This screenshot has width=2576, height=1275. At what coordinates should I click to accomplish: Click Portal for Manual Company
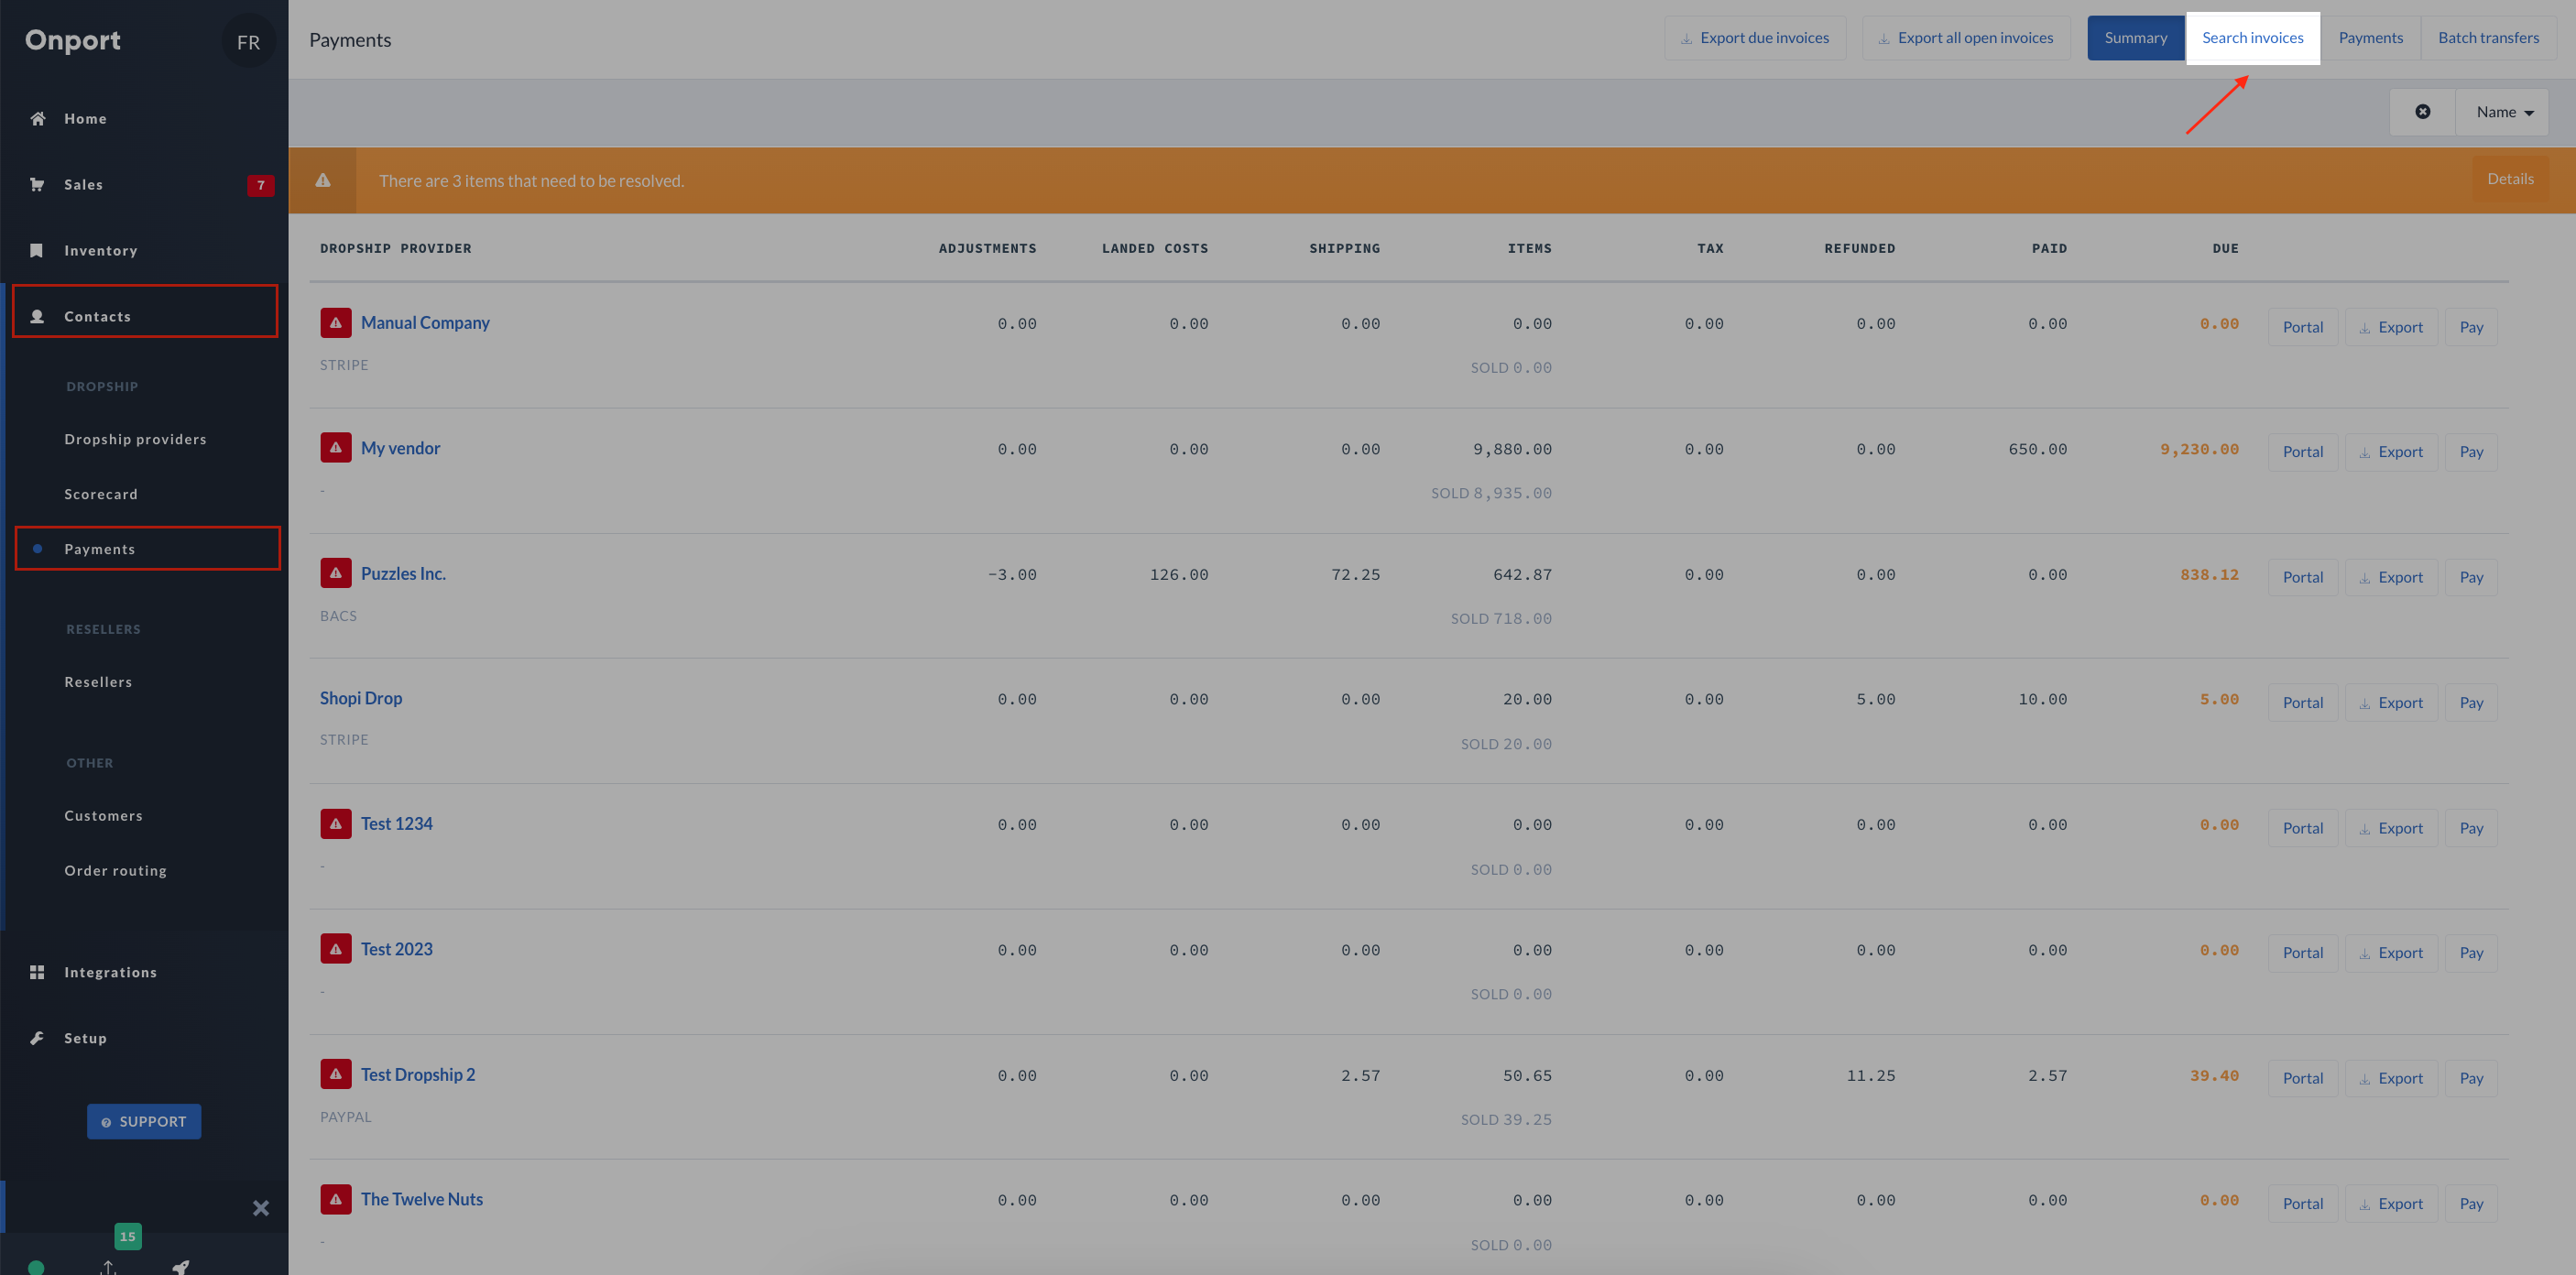[2302, 327]
